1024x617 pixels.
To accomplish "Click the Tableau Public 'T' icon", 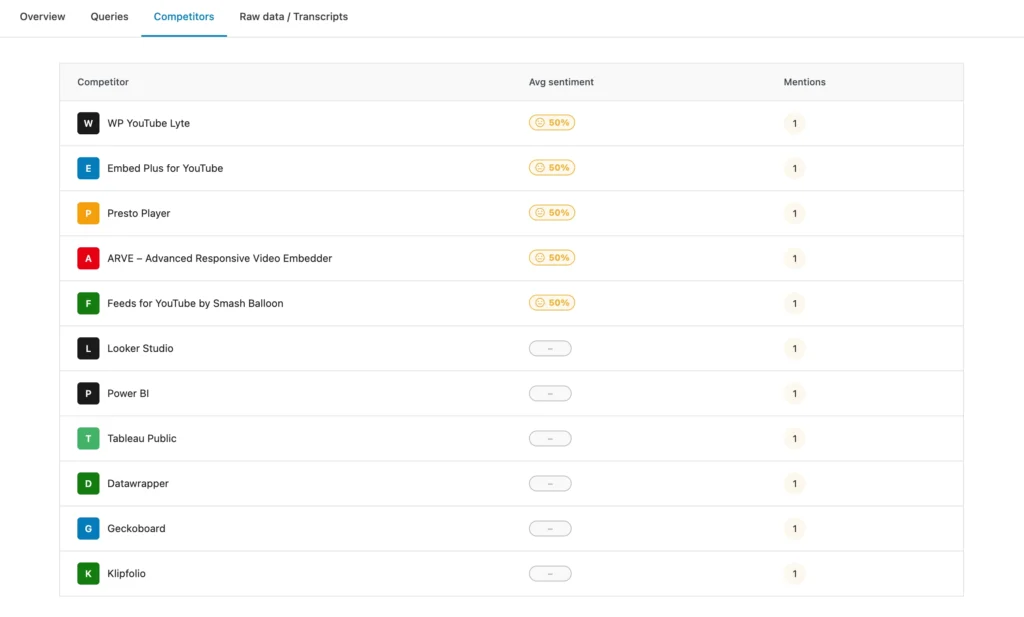I will [88, 439].
